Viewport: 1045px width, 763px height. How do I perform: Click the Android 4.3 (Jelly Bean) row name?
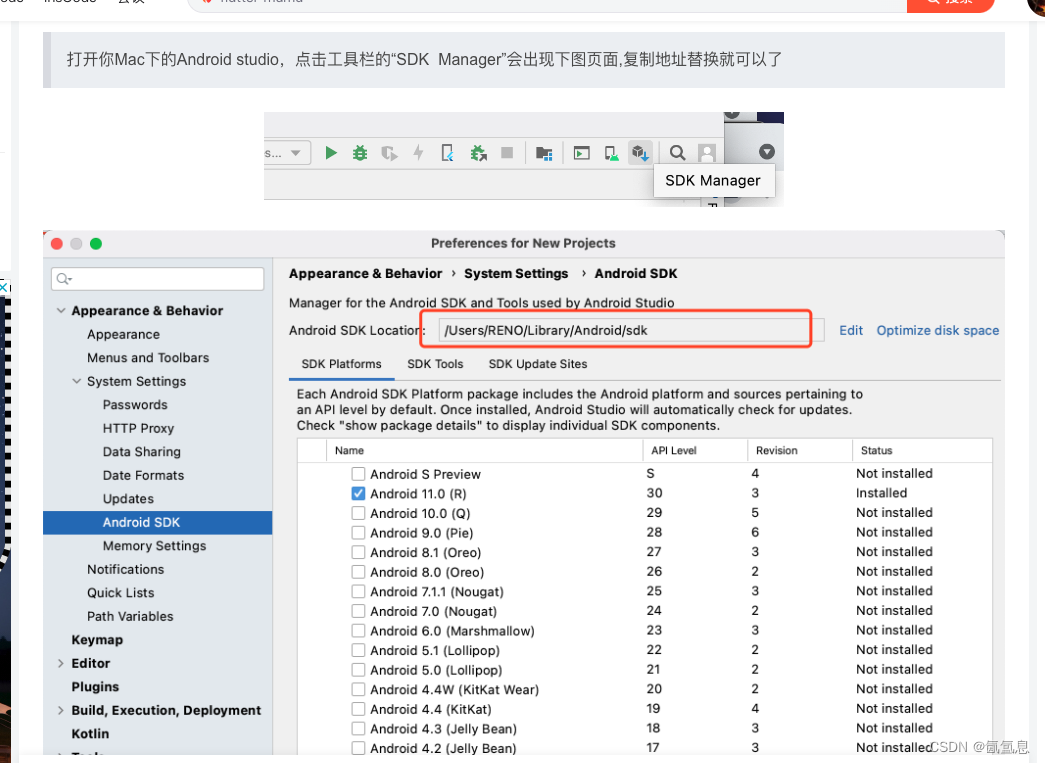(443, 729)
